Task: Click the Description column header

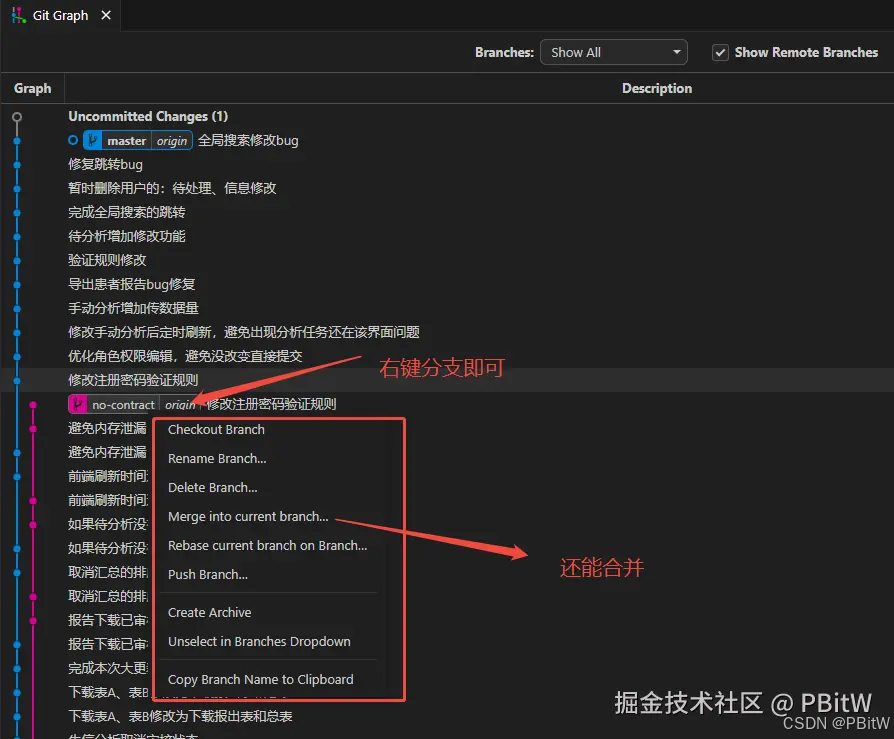Action: point(657,88)
